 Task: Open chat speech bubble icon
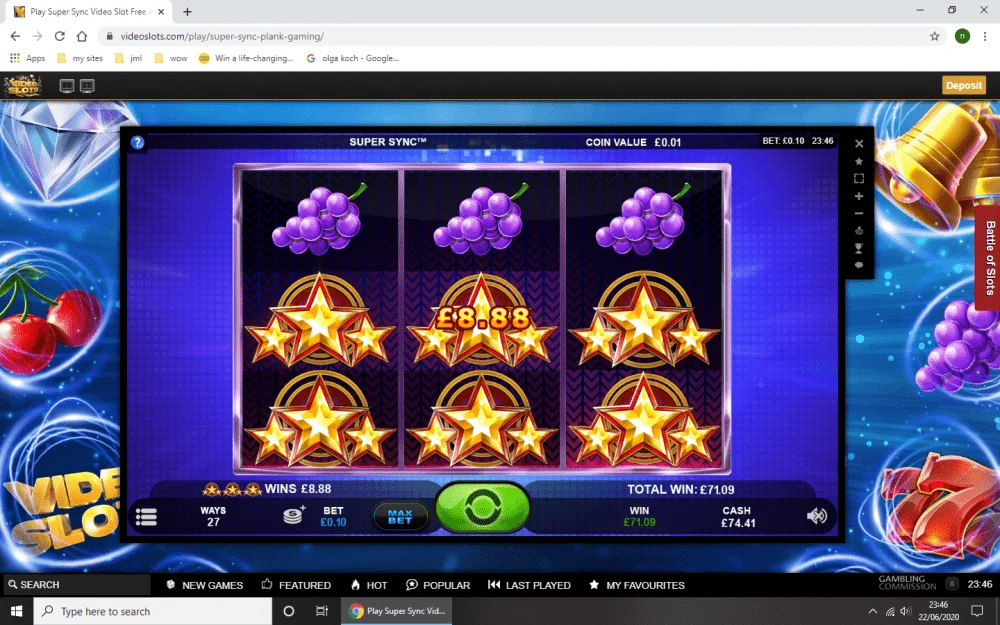859,265
